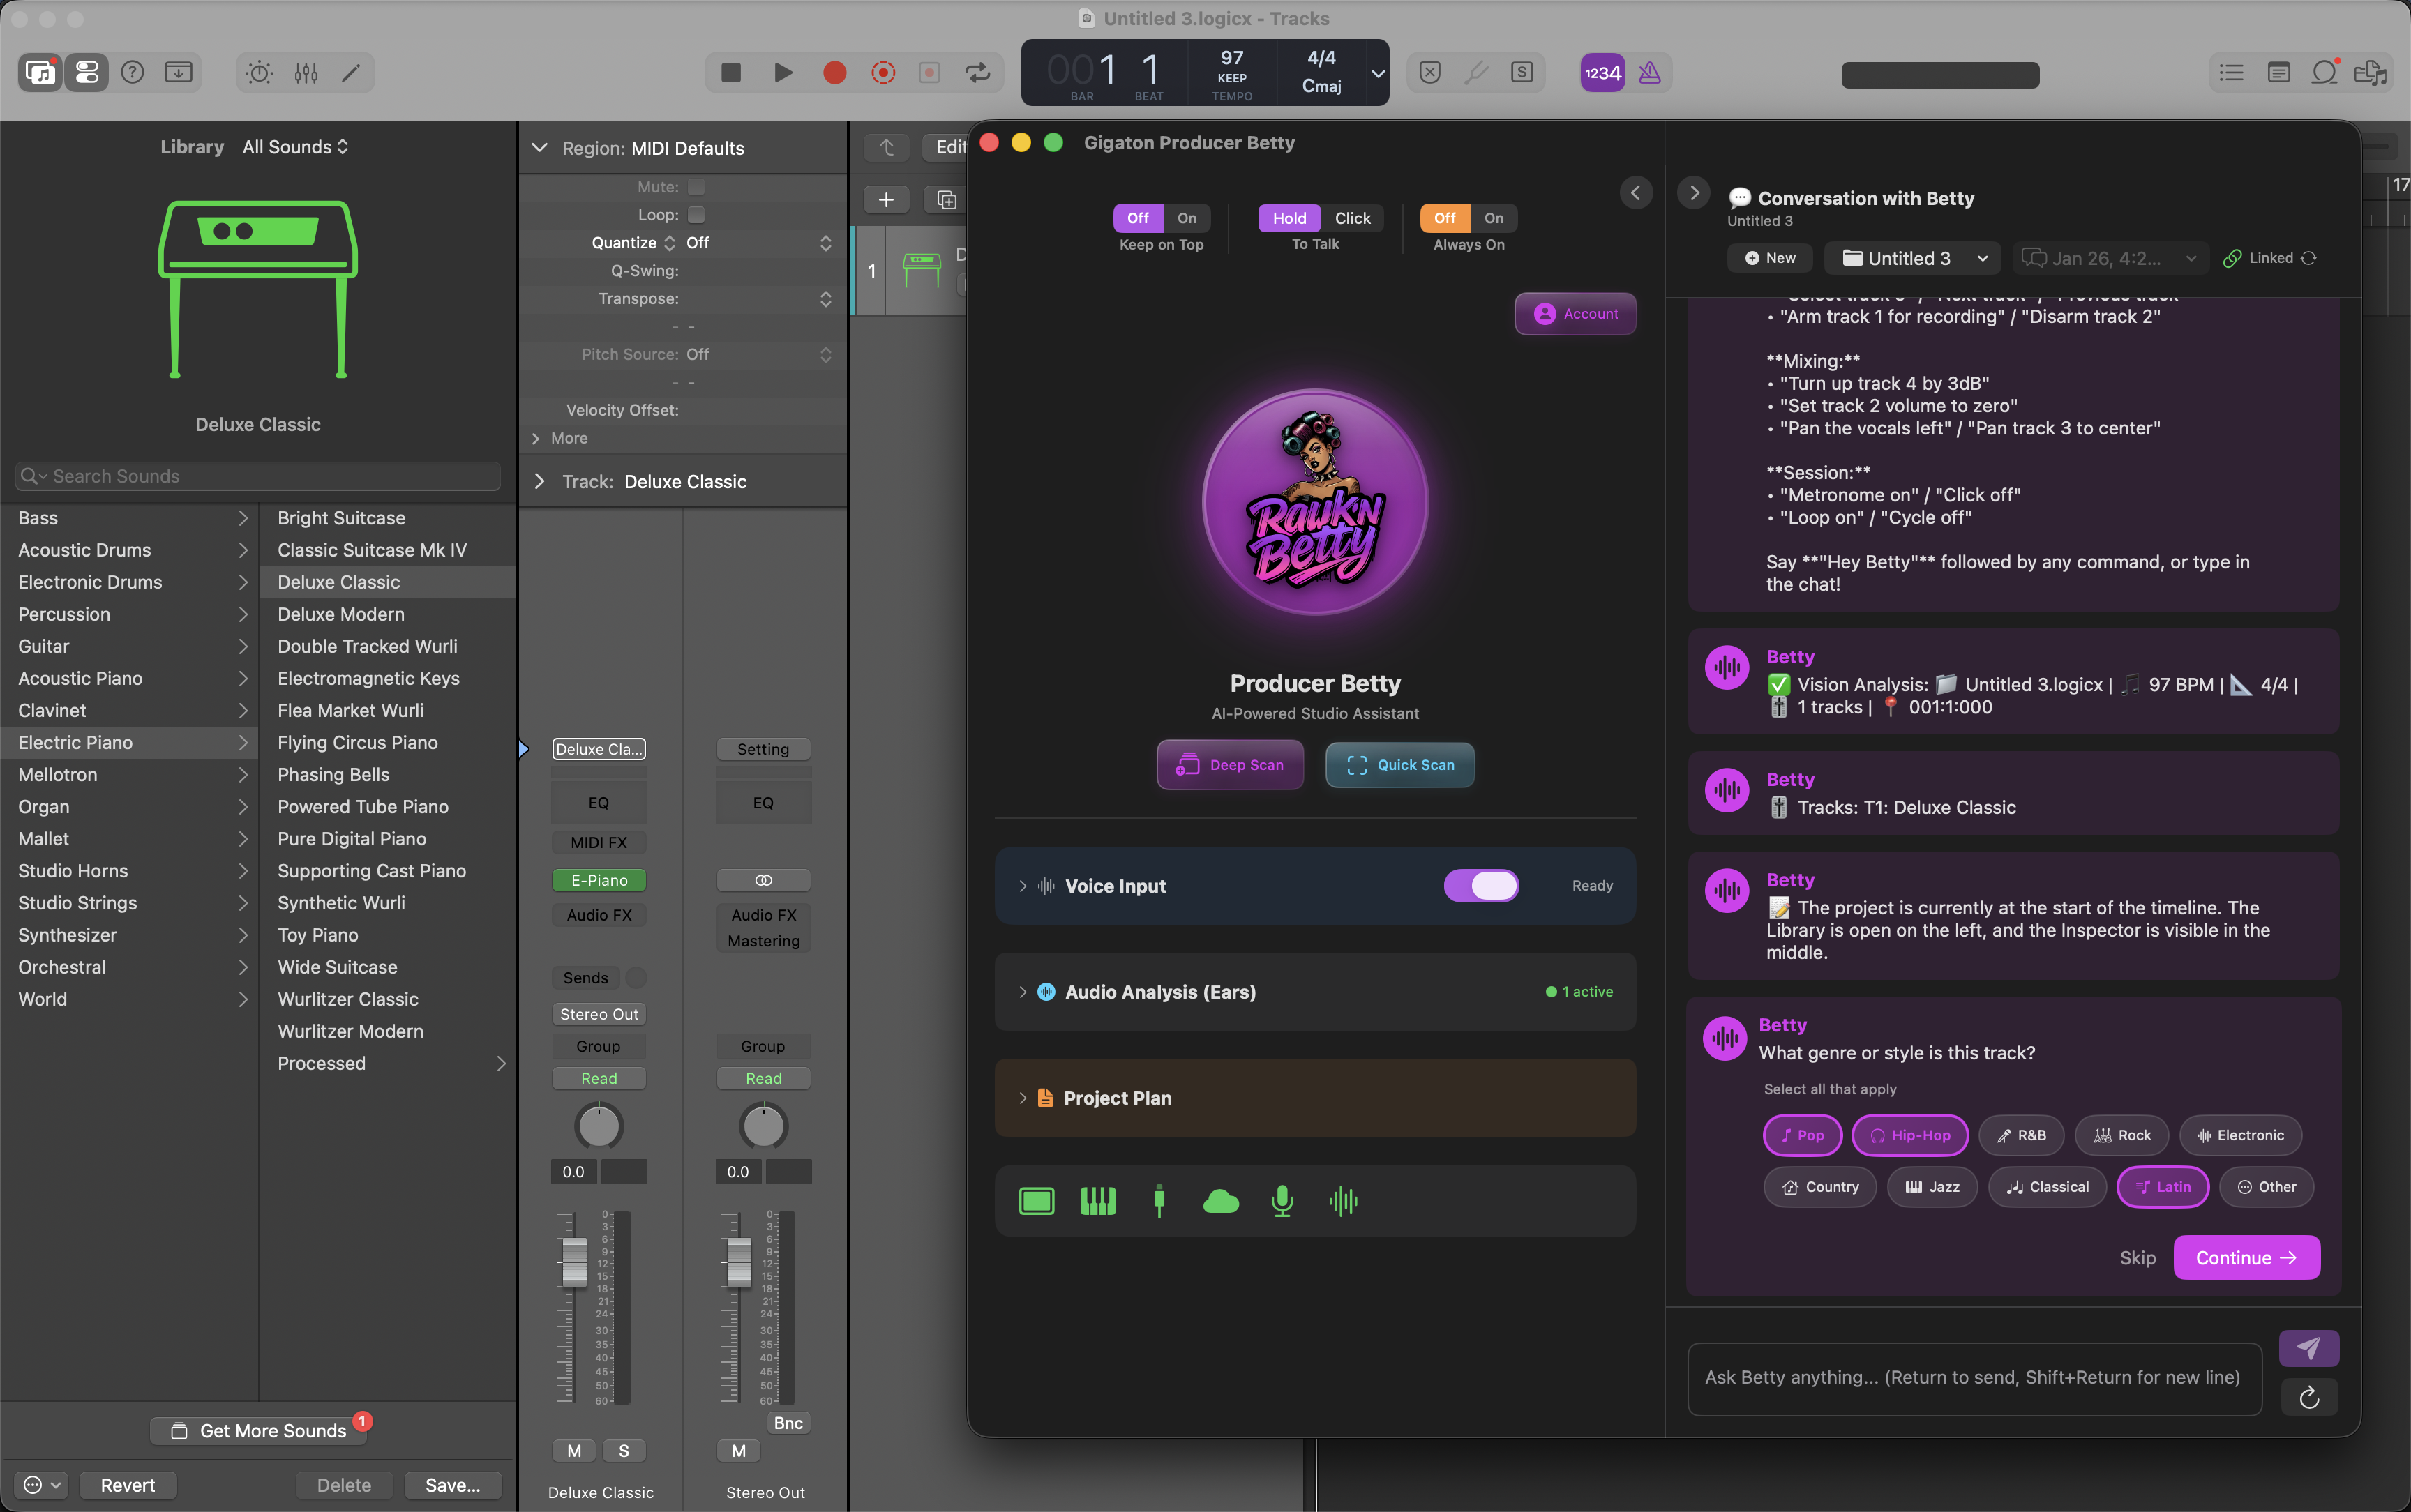Select the R&B genre chip
Viewport: 2411px width, 1512px height.
point(2021,1135)
